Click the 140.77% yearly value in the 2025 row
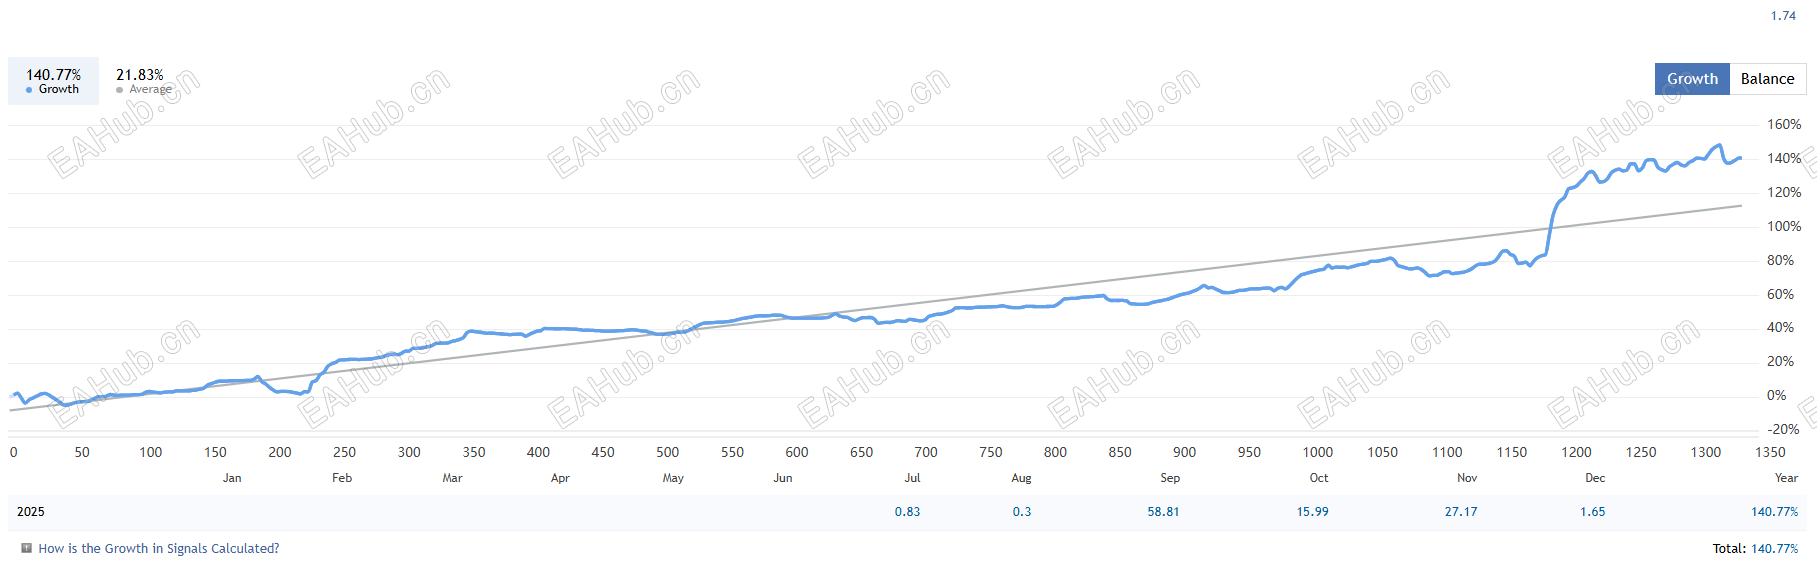 1774,512
